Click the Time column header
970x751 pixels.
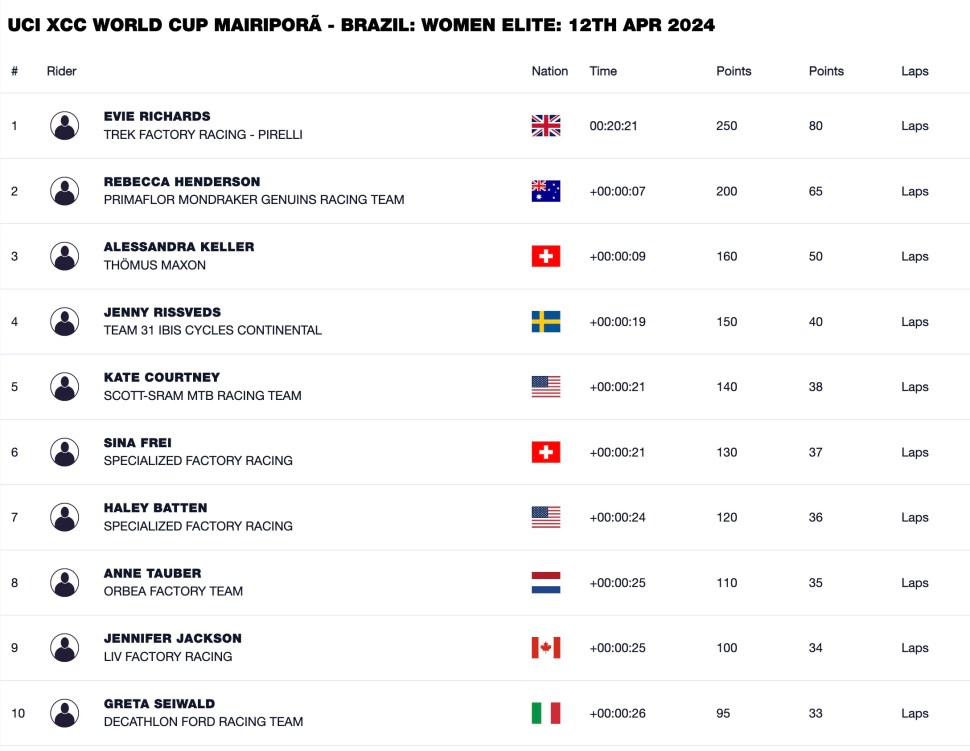[603, 71]
